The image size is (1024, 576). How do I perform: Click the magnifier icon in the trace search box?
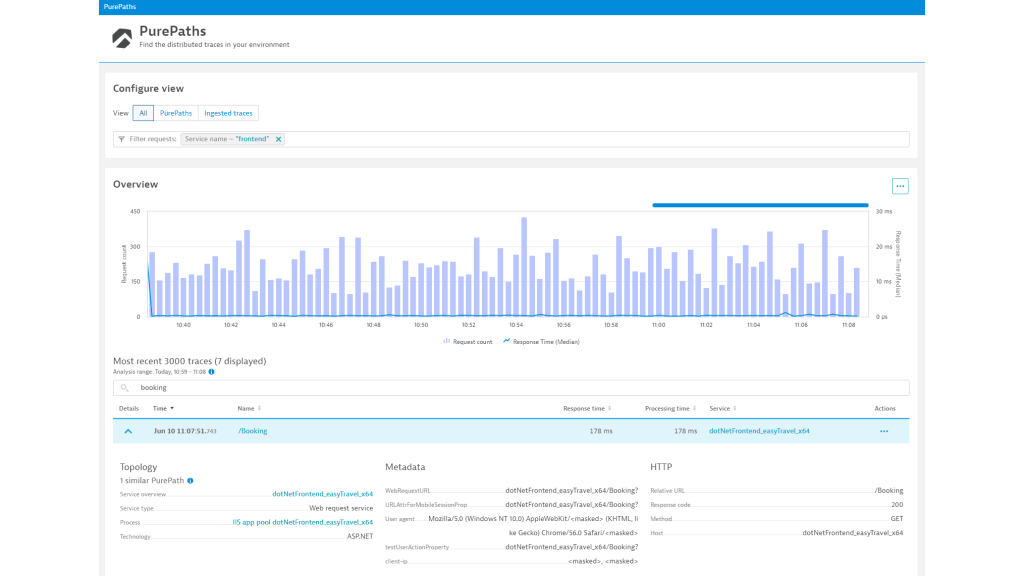tap(125, 387)
